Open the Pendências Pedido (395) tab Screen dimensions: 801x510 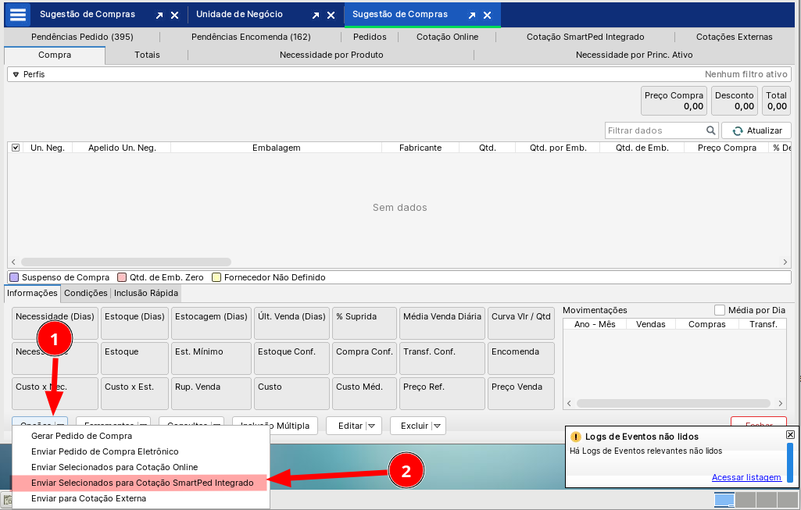coord(82,37)
